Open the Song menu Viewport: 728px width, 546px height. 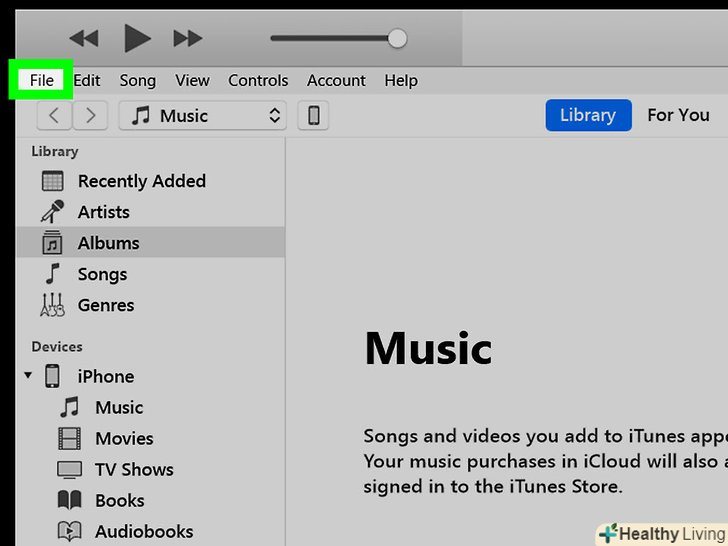pos(137,81)
